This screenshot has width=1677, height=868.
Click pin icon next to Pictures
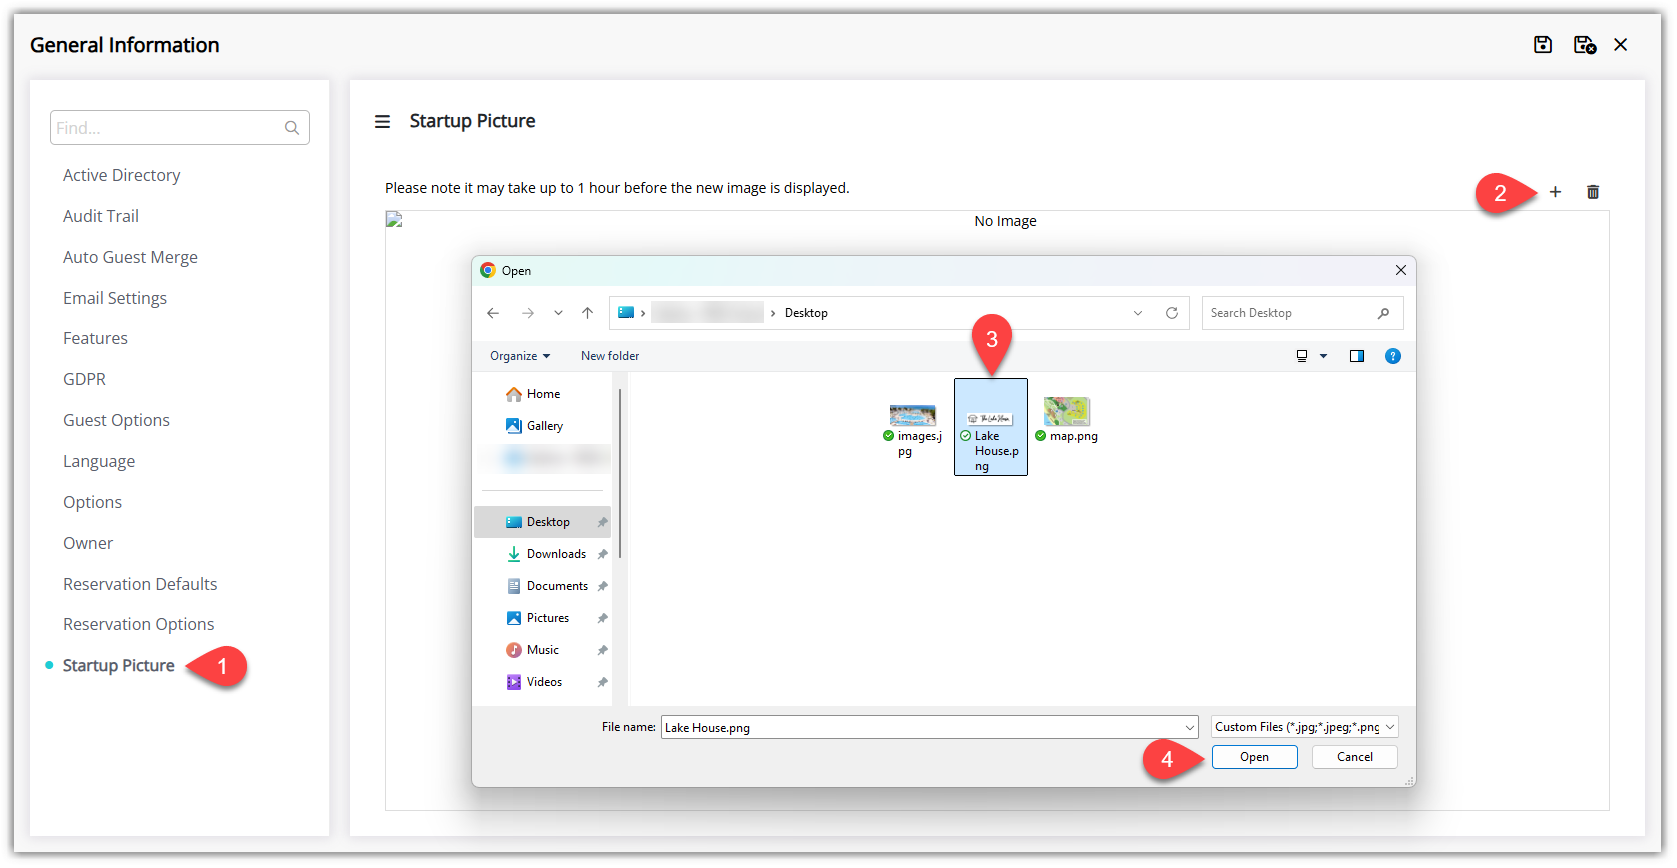(x=602, y=618)
